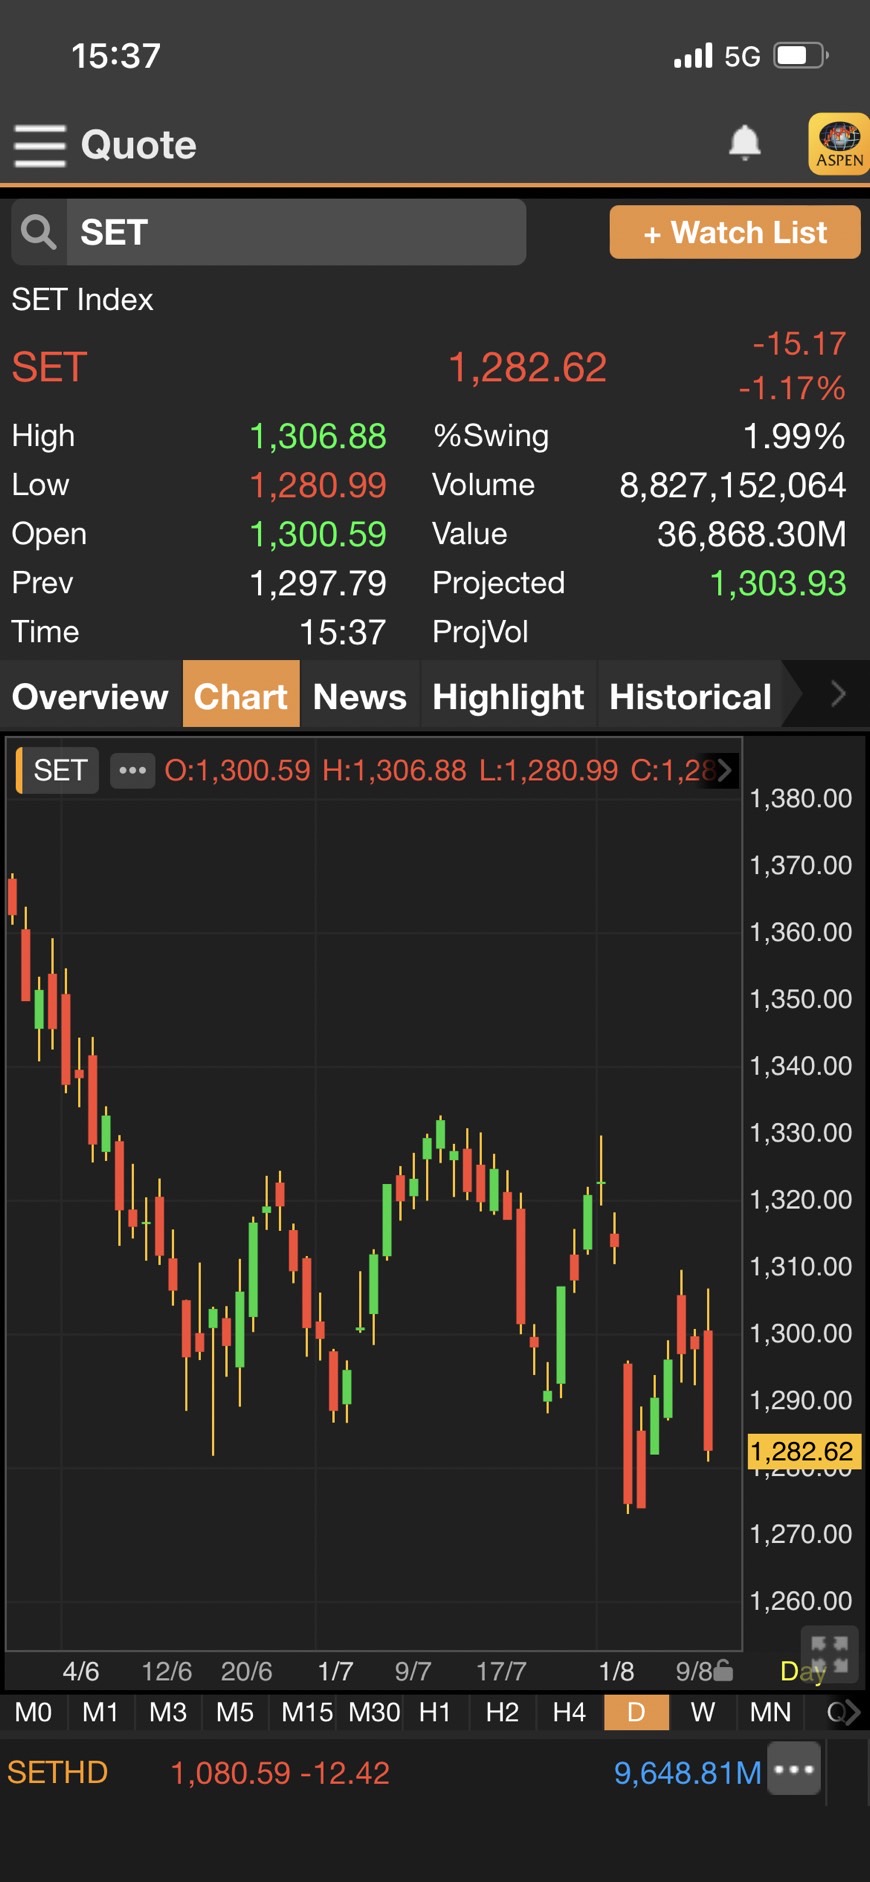Select M5 timeframe
This screenshot has width=870, height=1882.
pyautogui.click(x=235, y=1712)
